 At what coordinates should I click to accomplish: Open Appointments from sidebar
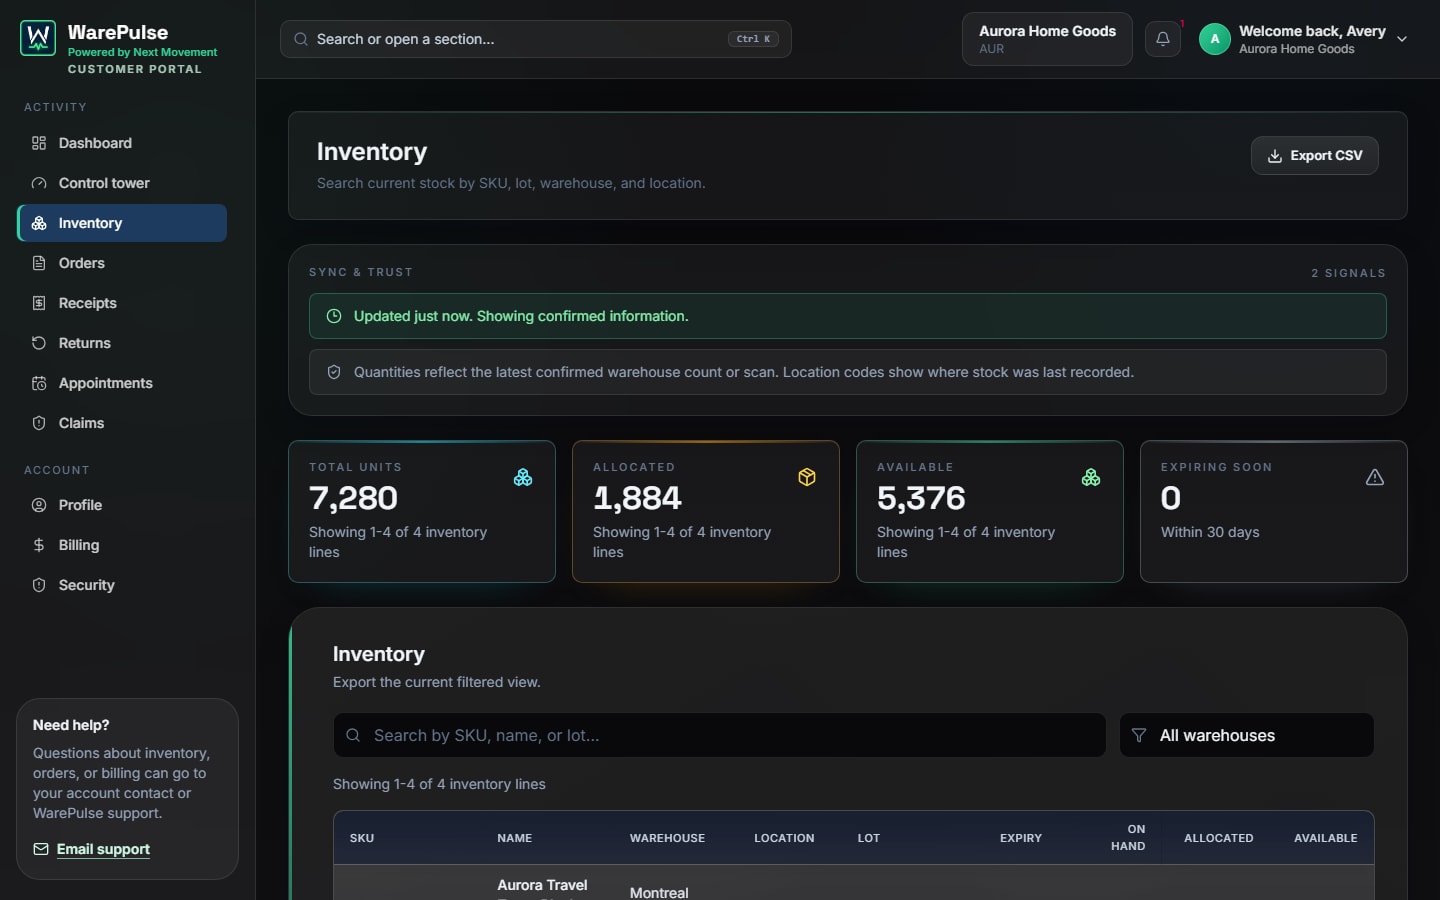click(x=122, y=383)
